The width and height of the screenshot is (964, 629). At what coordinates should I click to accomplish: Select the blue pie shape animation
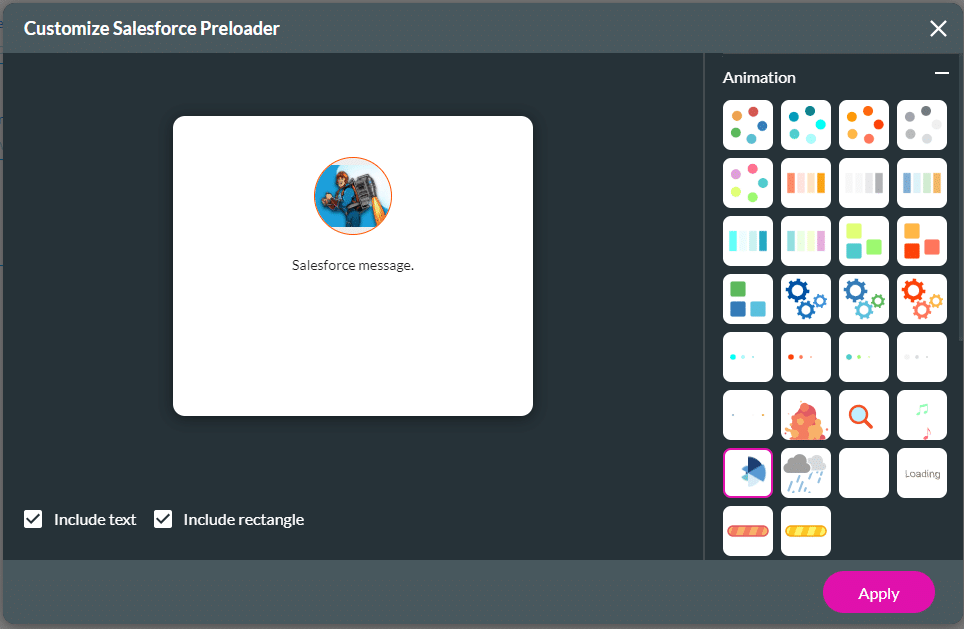pos(748,473)
